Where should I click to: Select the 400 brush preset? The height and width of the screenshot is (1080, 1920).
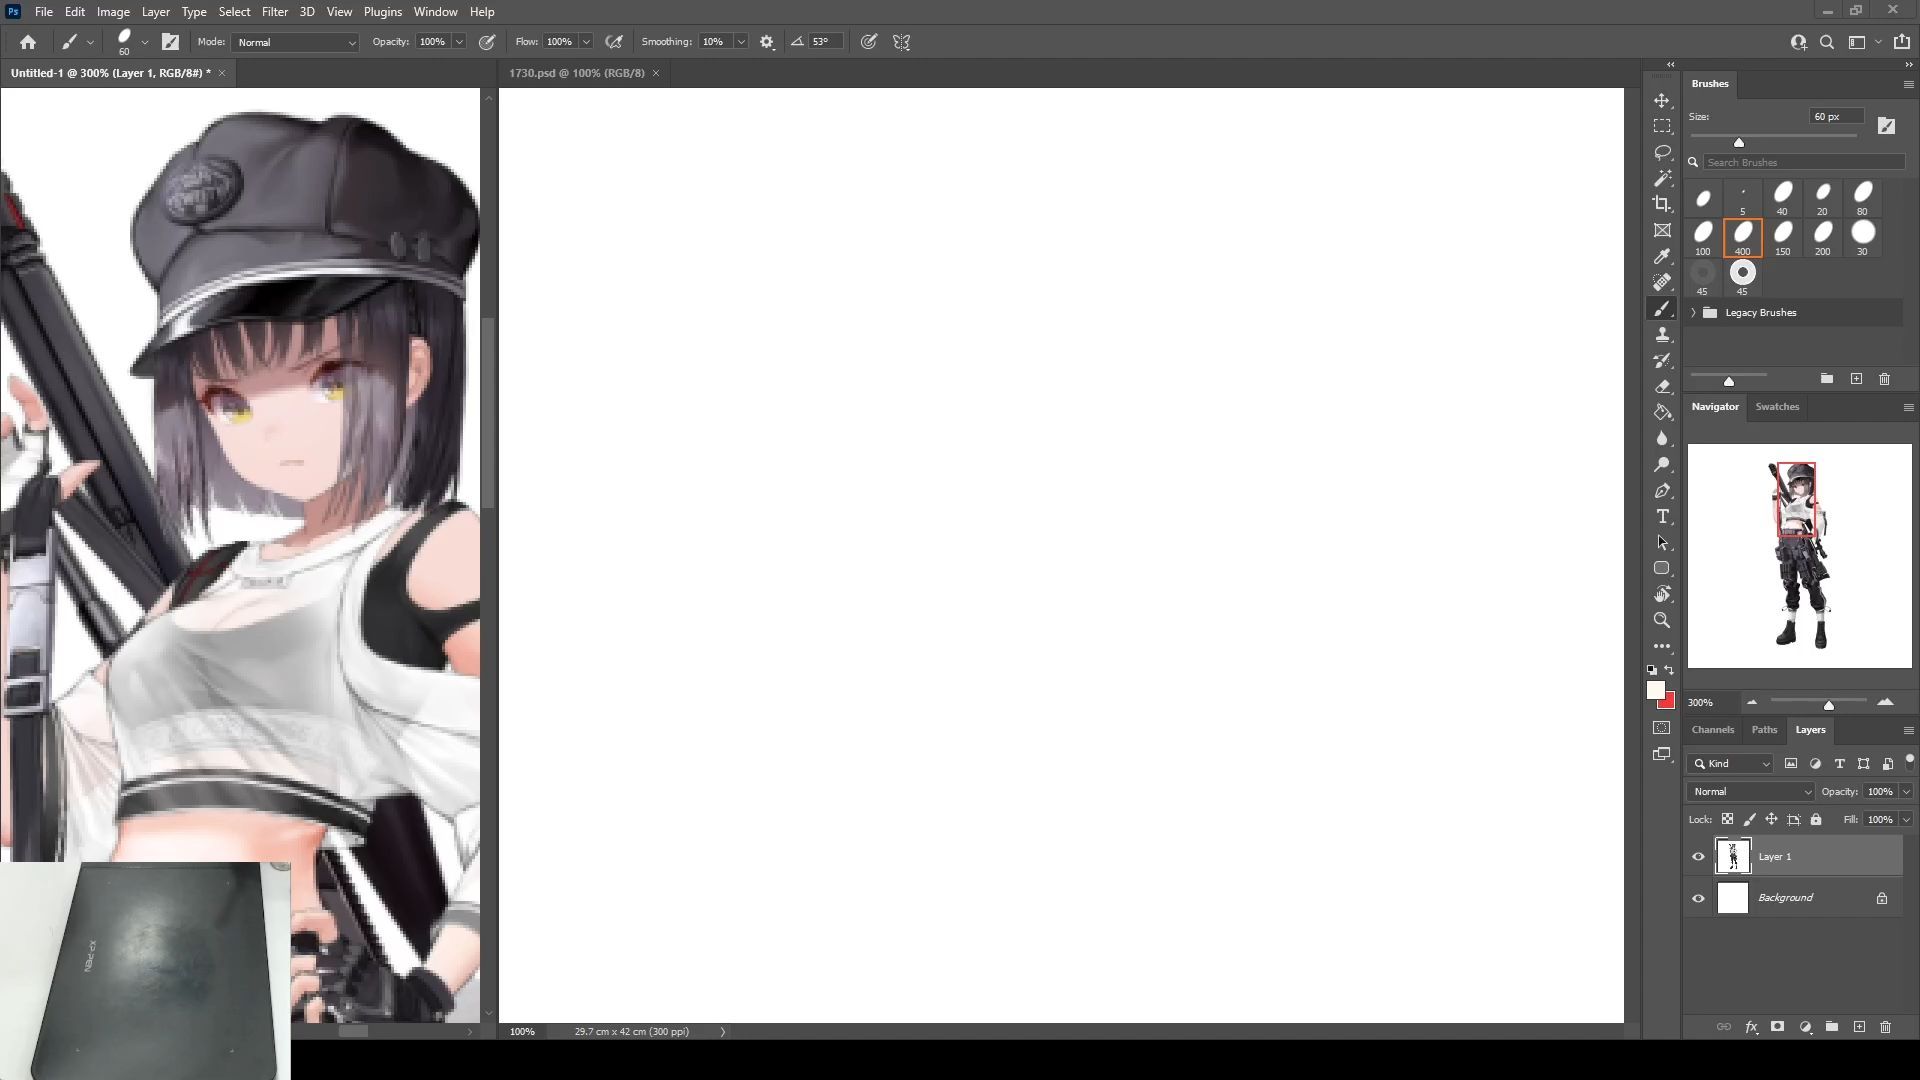click(1742, 238)
